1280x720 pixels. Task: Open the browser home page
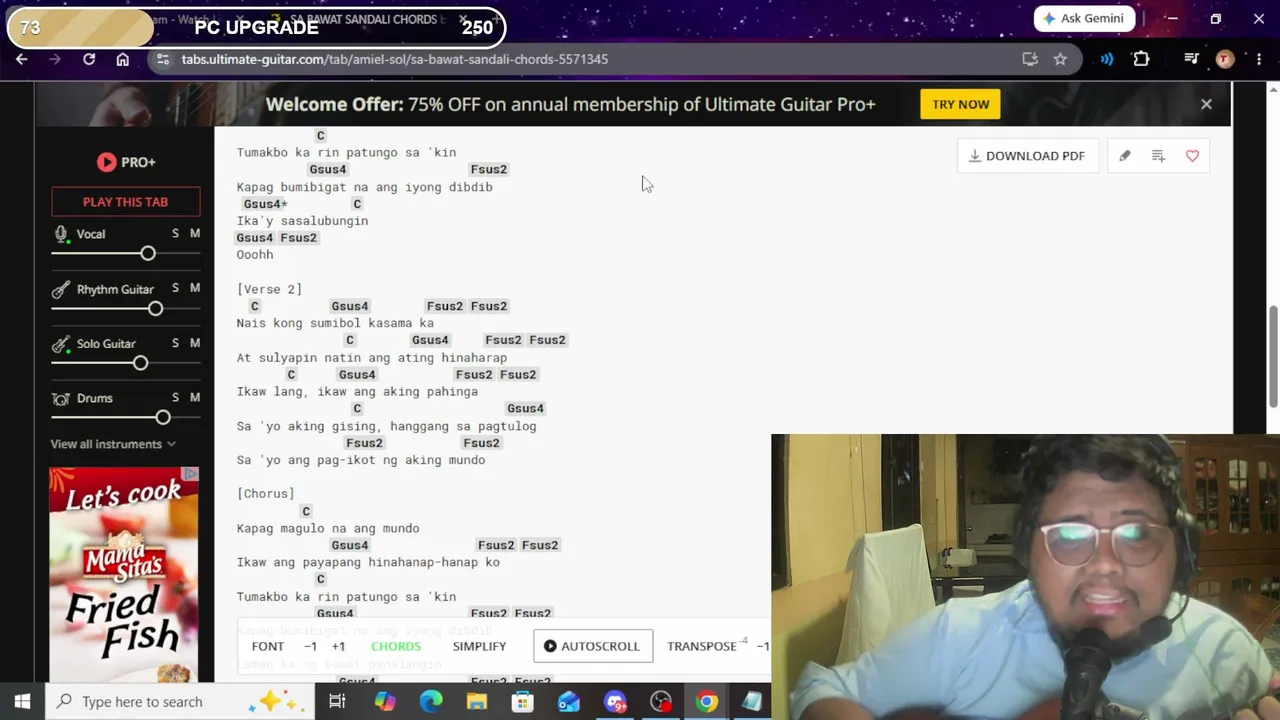[123, 59]
